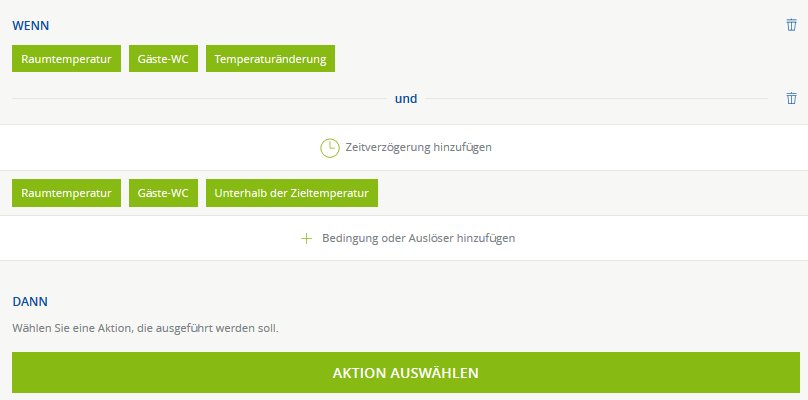This screenshot has width=808, height=400.
Task: Delete the WENN block with top trash icon
Action: (792, 25)
